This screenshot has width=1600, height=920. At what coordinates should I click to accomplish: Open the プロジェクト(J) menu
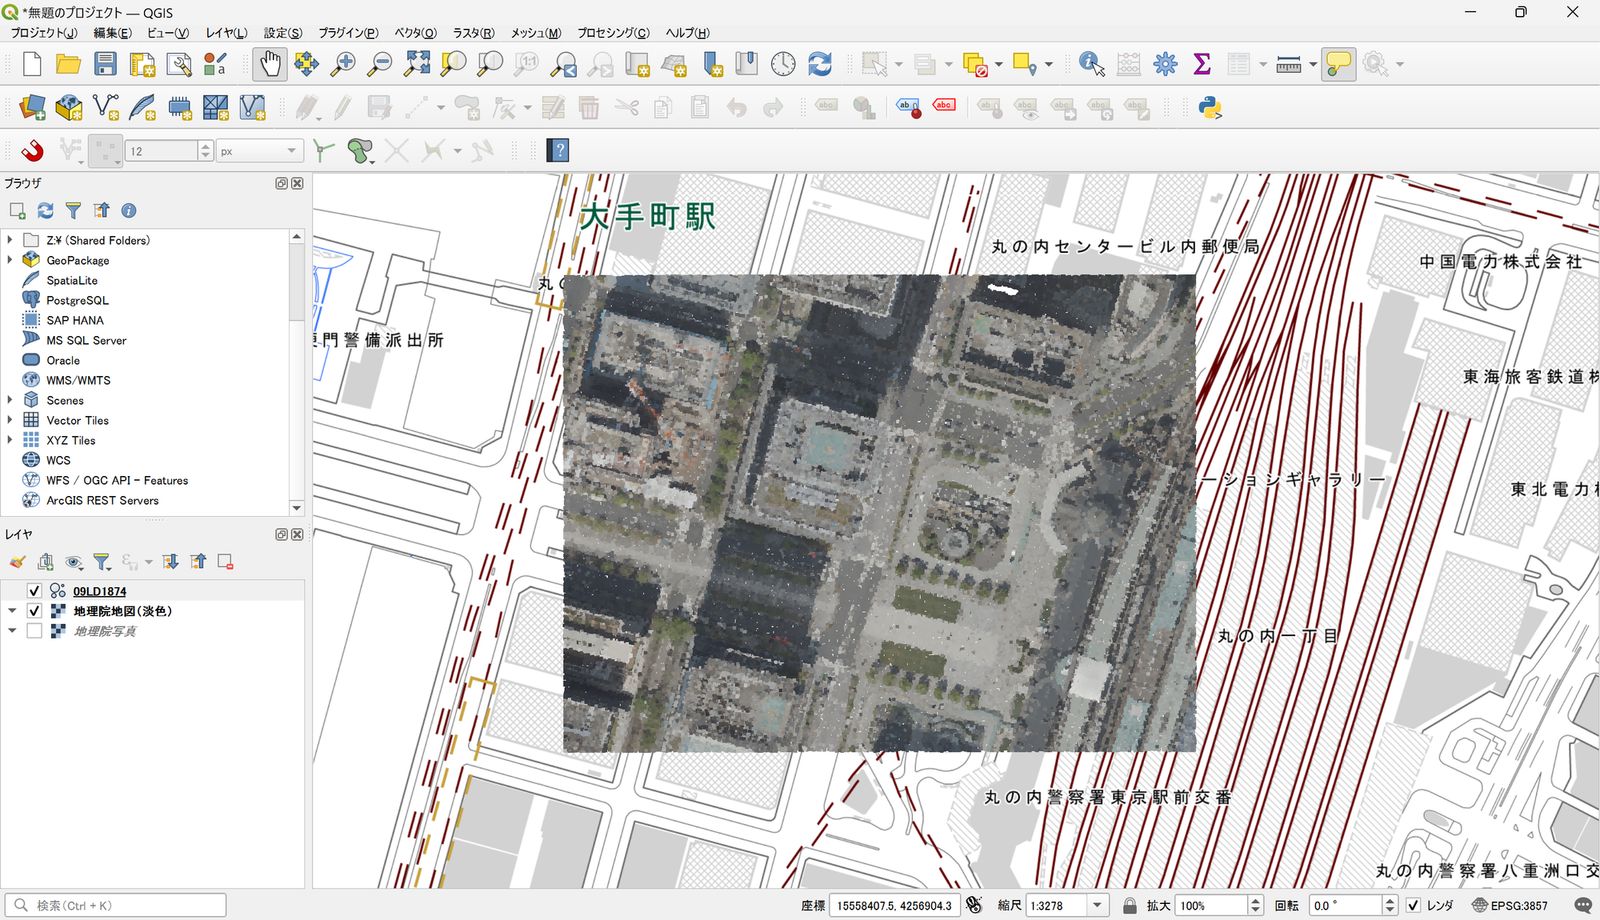tap(43, 33)
